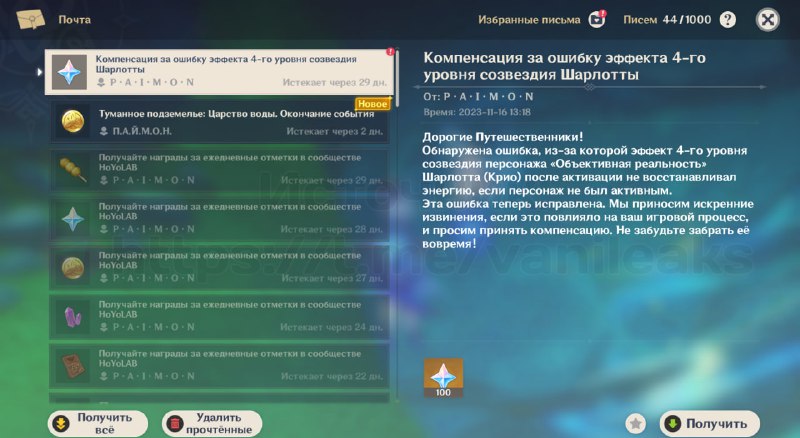This screenshot has width=800, height=438.
Task: Click the green arrow icon on the Получить button
Action: coord(672,423)
